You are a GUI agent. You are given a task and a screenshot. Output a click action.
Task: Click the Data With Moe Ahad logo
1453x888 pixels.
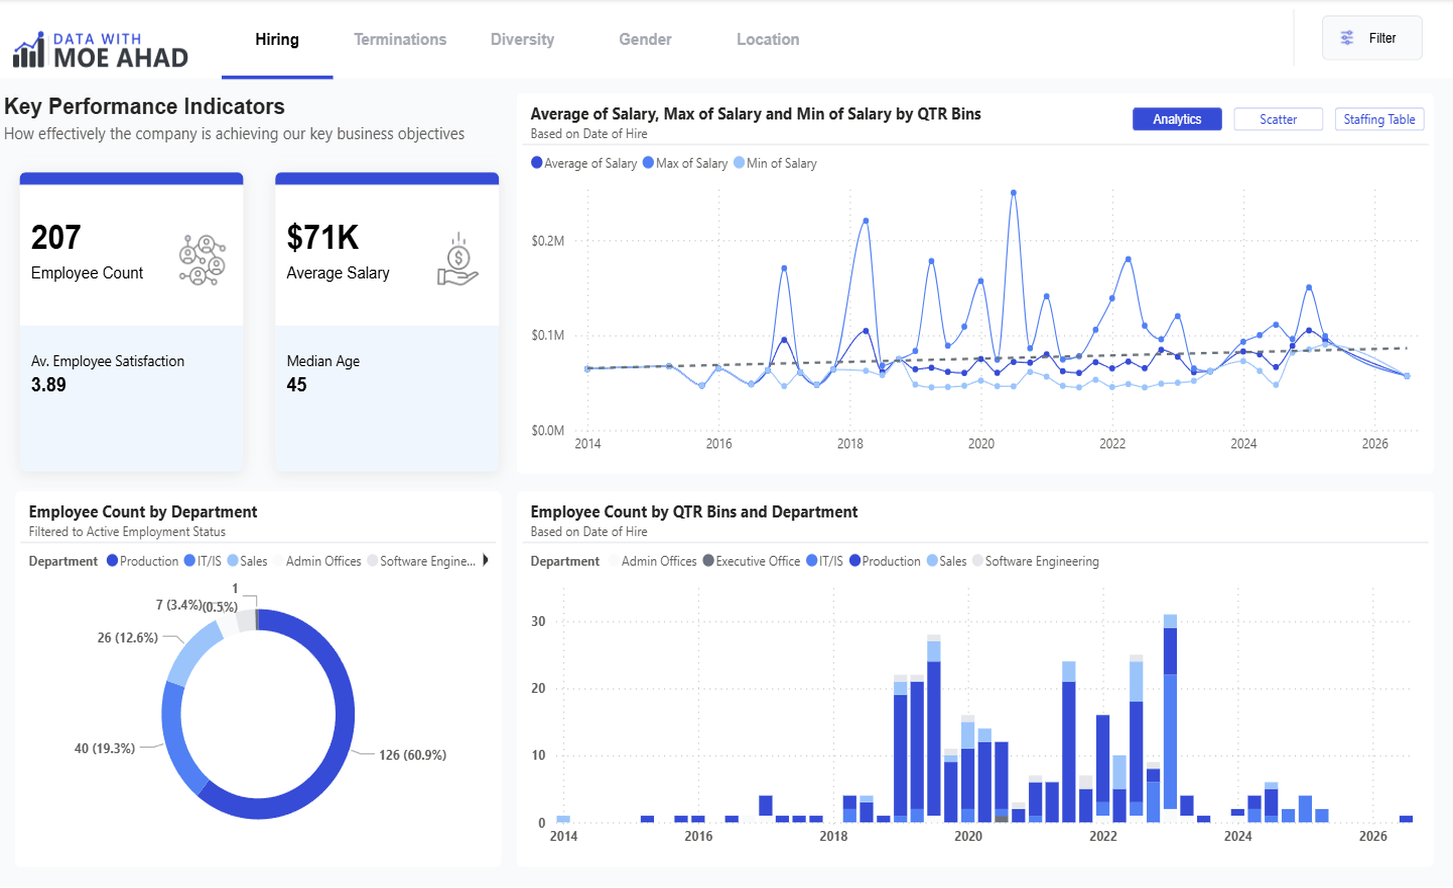click(x=100, y=50)
